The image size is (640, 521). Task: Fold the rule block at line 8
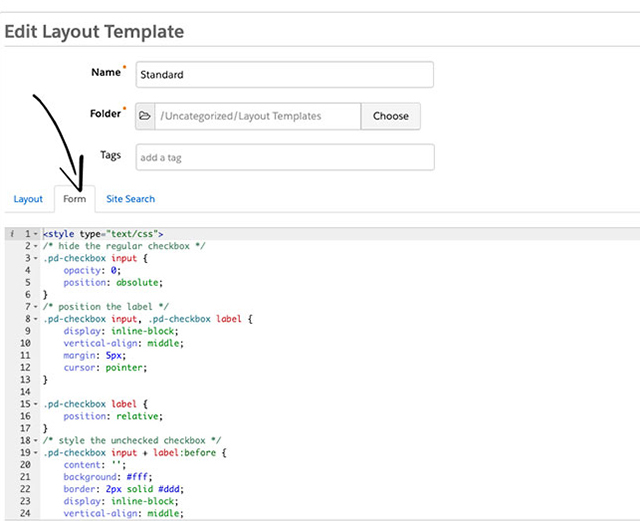[36, 319]
